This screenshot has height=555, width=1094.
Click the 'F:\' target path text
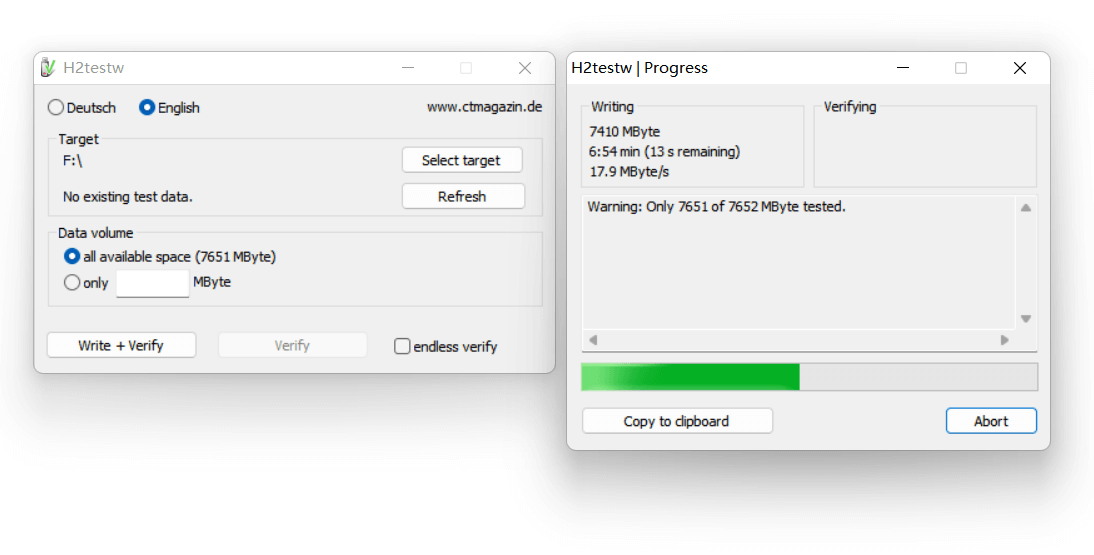click(73, 161)
